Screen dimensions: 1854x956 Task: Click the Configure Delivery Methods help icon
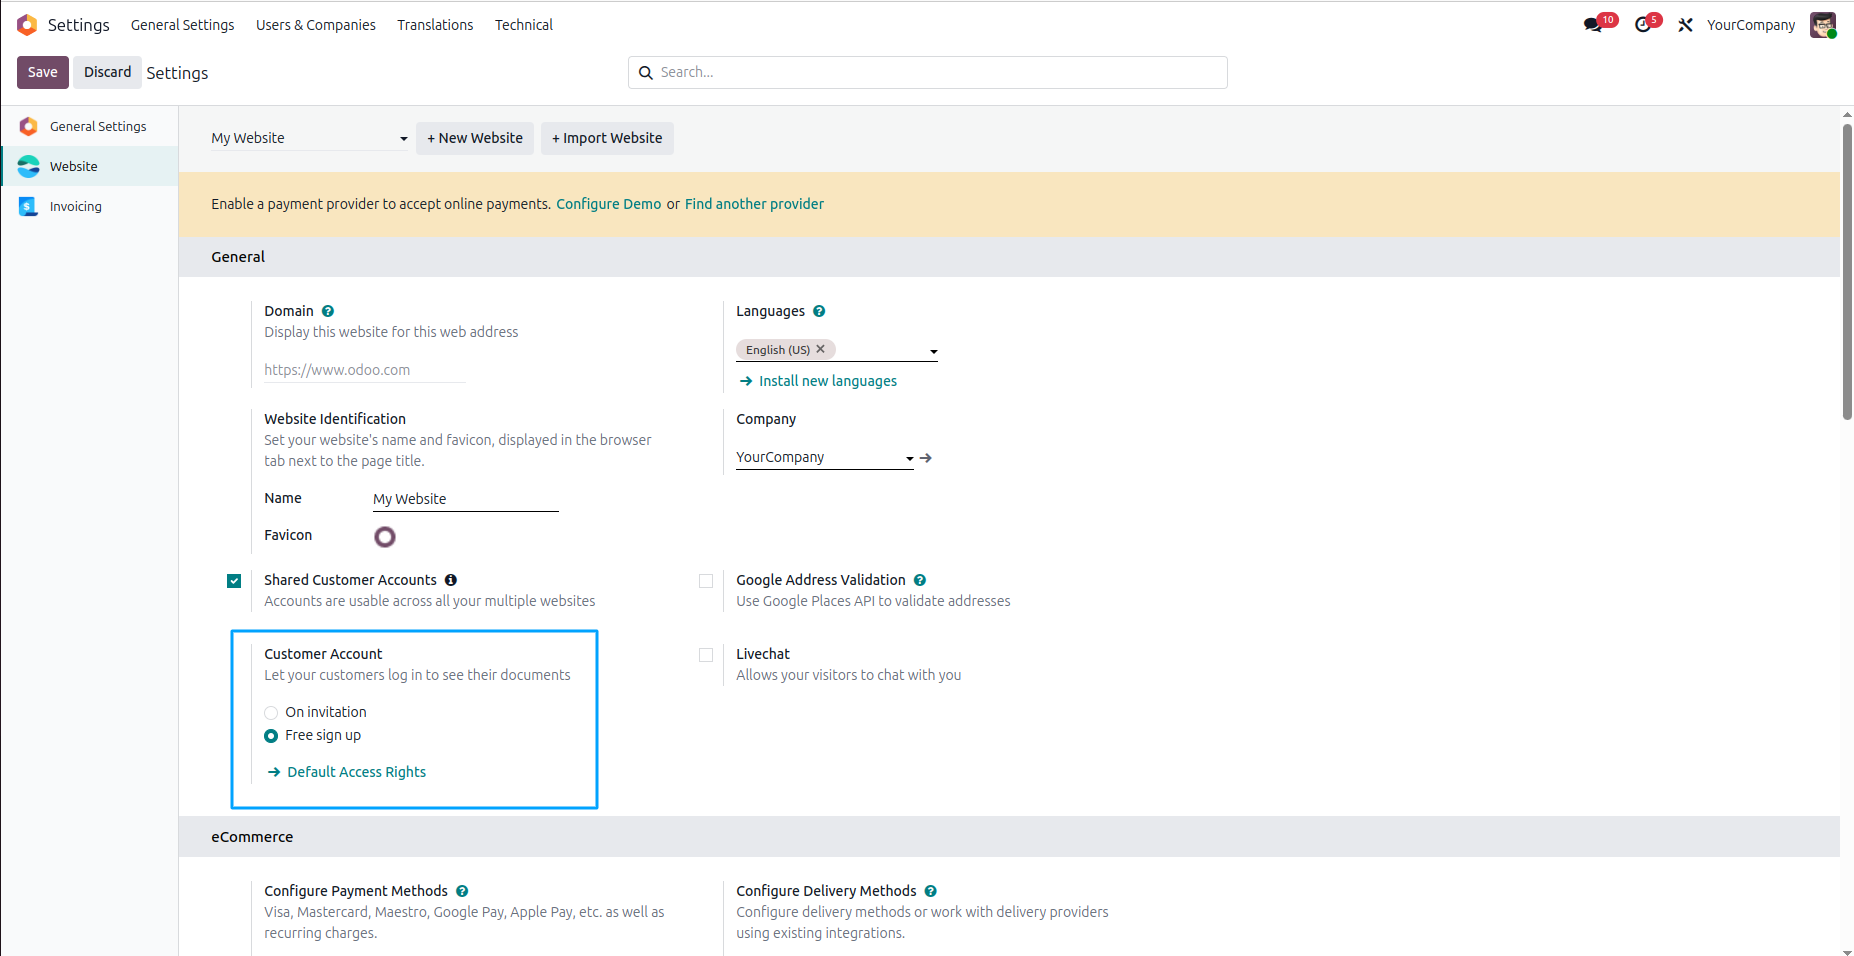pos(931,891)
